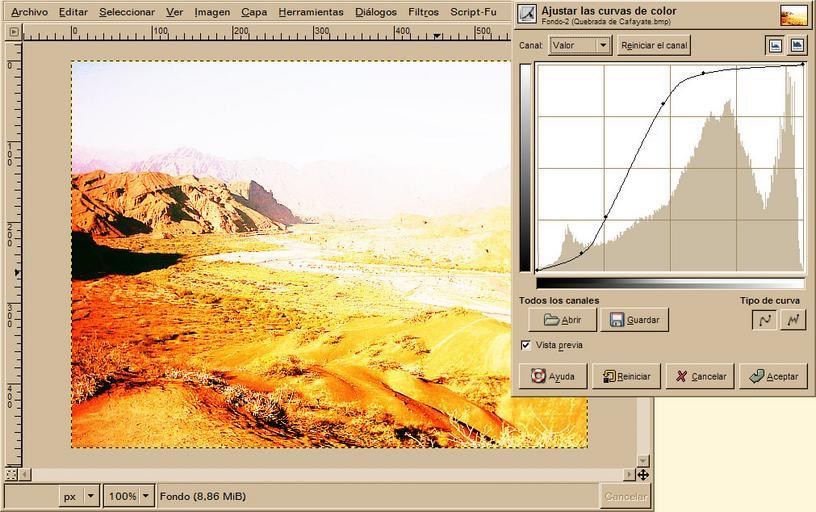Select the logarithmic histogram scale icon
816x512 pixels.
(797, 45)
